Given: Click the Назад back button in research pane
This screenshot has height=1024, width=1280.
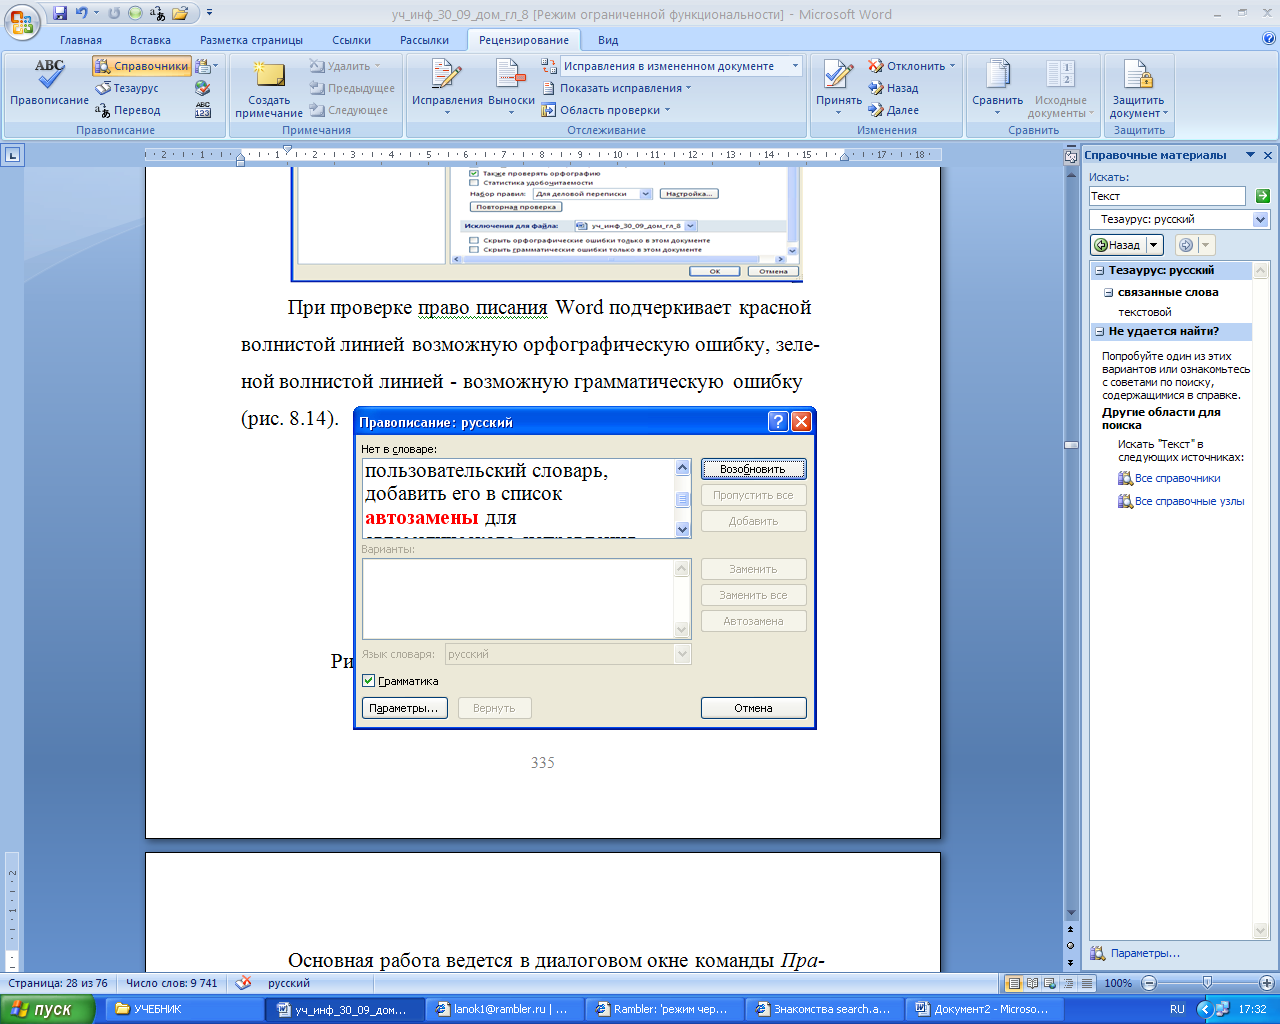Looking at the screenshot, I should coord(1117,245).
